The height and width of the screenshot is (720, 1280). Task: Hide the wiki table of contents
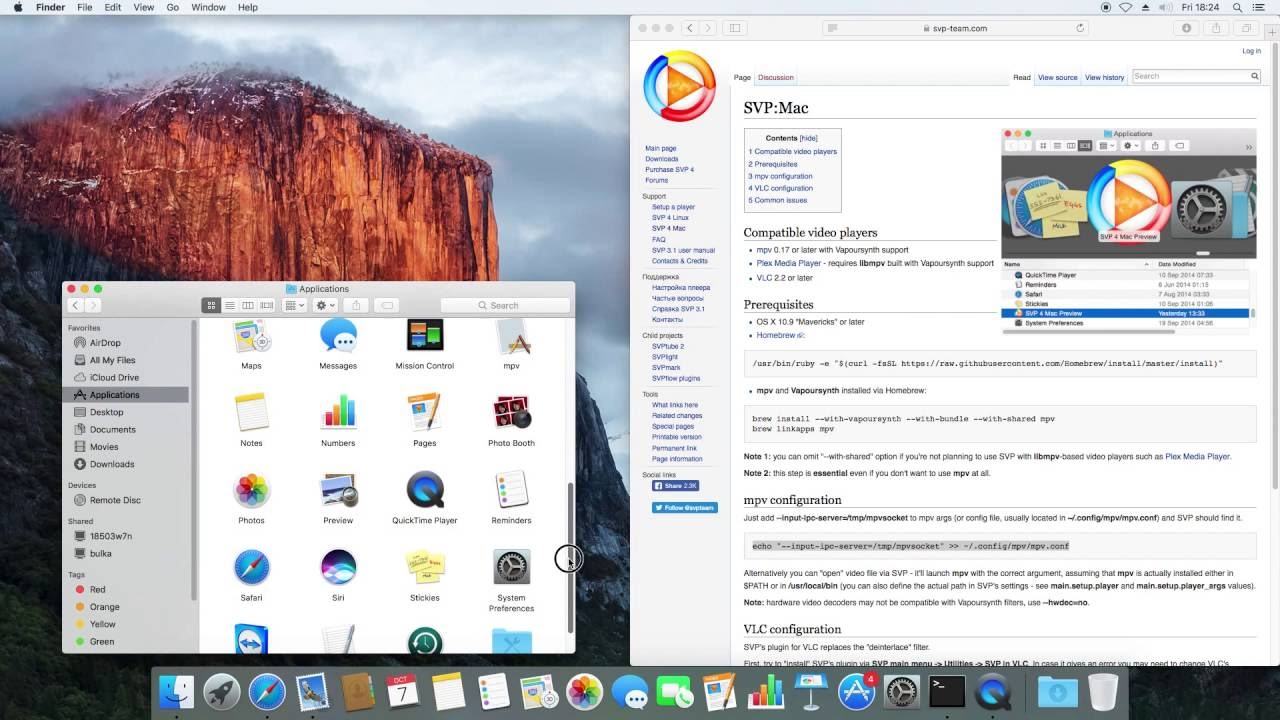click(x=808, y=138)
